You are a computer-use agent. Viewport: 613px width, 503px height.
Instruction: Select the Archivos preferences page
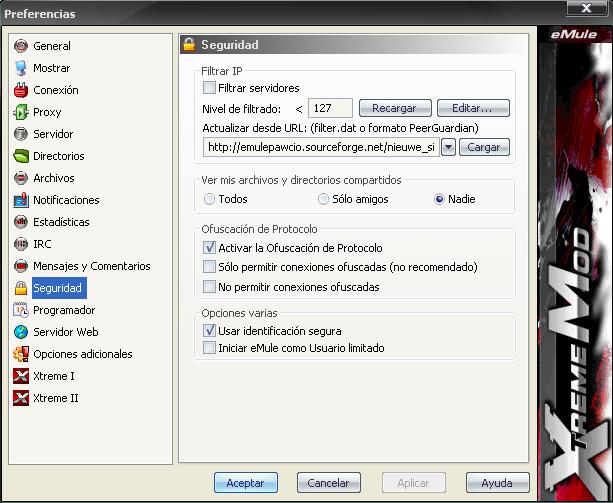pos(54,178)
